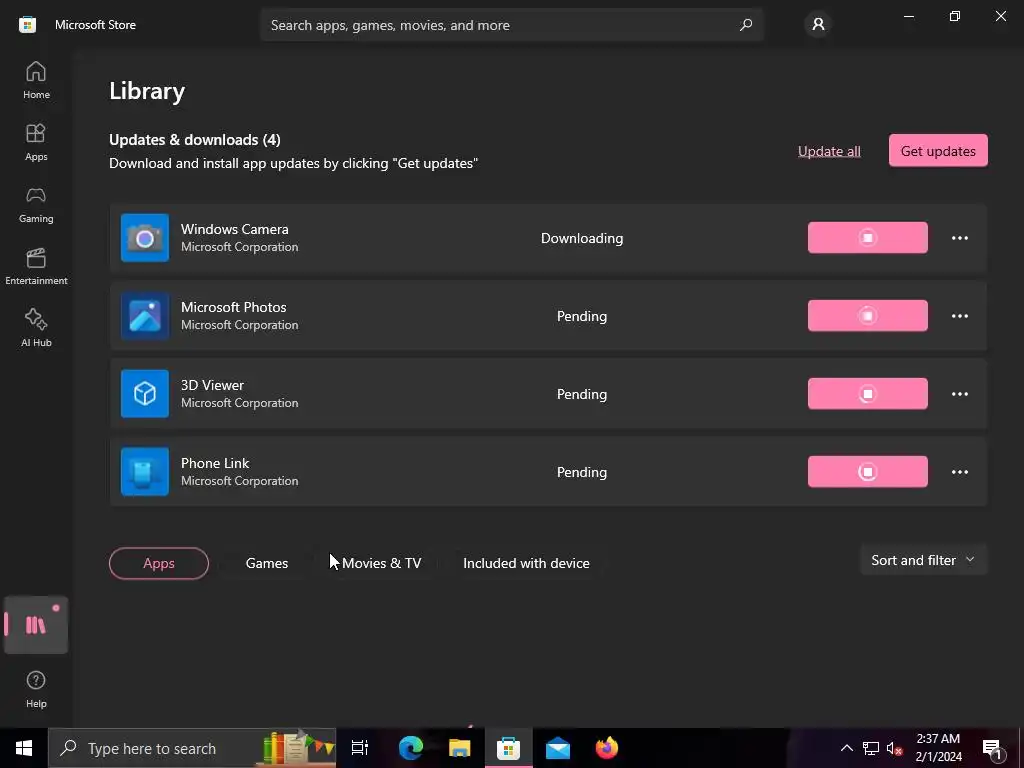Open more options for 3D Viewer
Image resolution: width=1024 pixels, height=768 pixels.
[x=959, y=394]
